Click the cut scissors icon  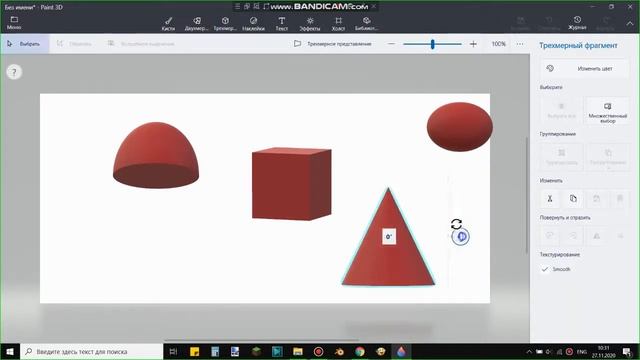[550, 198]
